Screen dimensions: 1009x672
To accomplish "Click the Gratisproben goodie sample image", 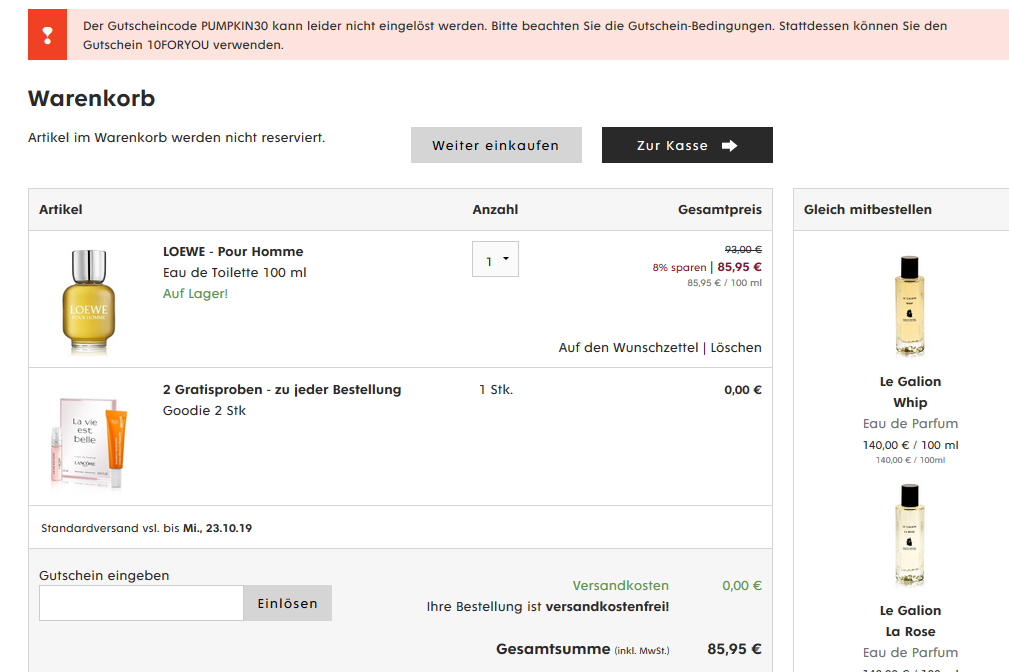I will (x=89, y=443).
